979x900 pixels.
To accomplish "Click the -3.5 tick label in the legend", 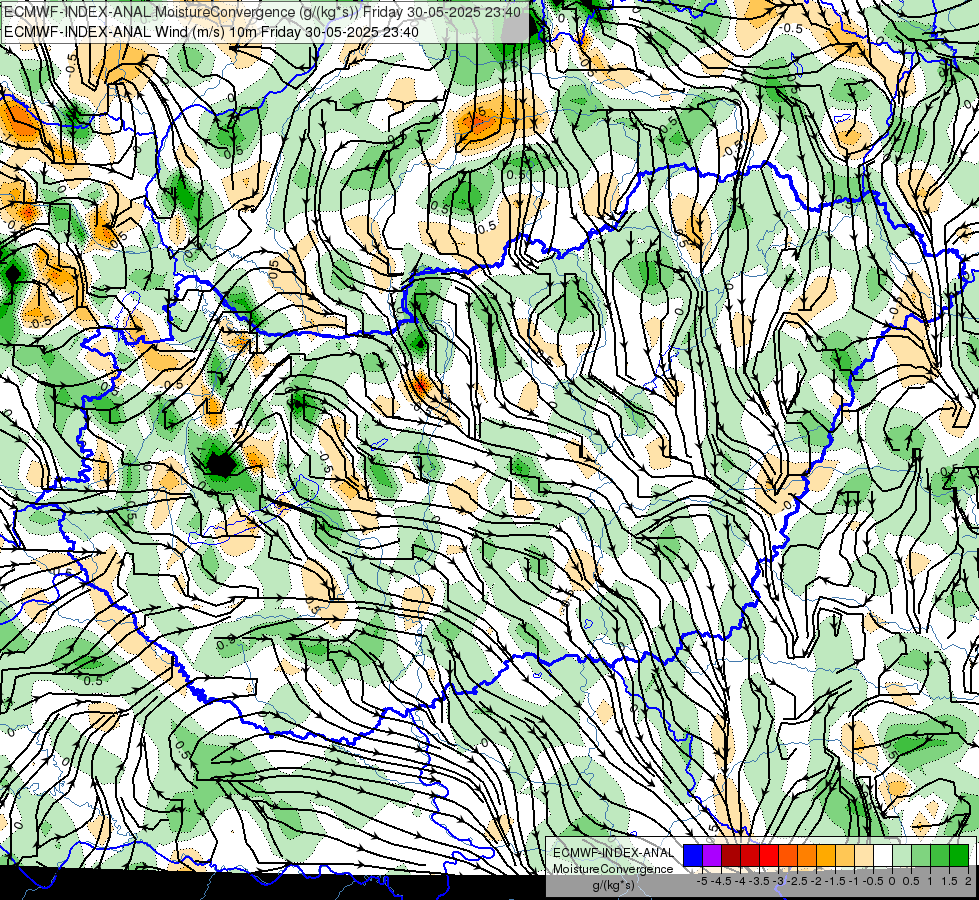I will 760,881.
